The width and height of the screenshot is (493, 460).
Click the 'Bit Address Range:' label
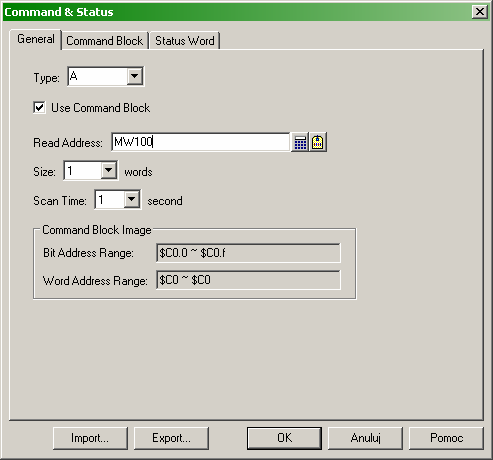(x=88, y=253)
